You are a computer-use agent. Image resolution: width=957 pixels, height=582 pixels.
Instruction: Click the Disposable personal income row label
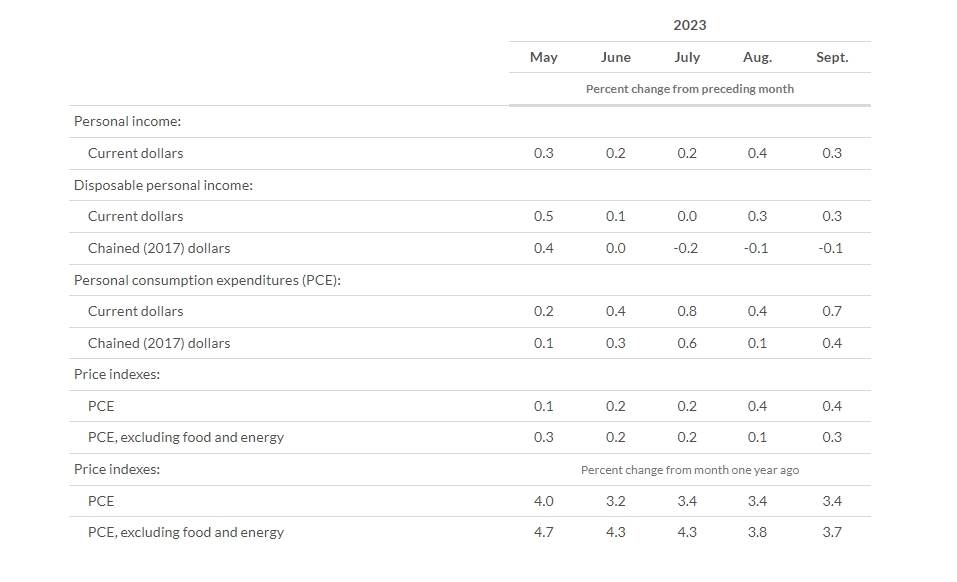[163, 185]
